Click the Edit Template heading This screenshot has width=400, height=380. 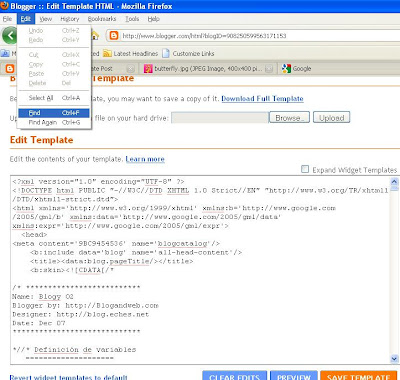(42, 140)
